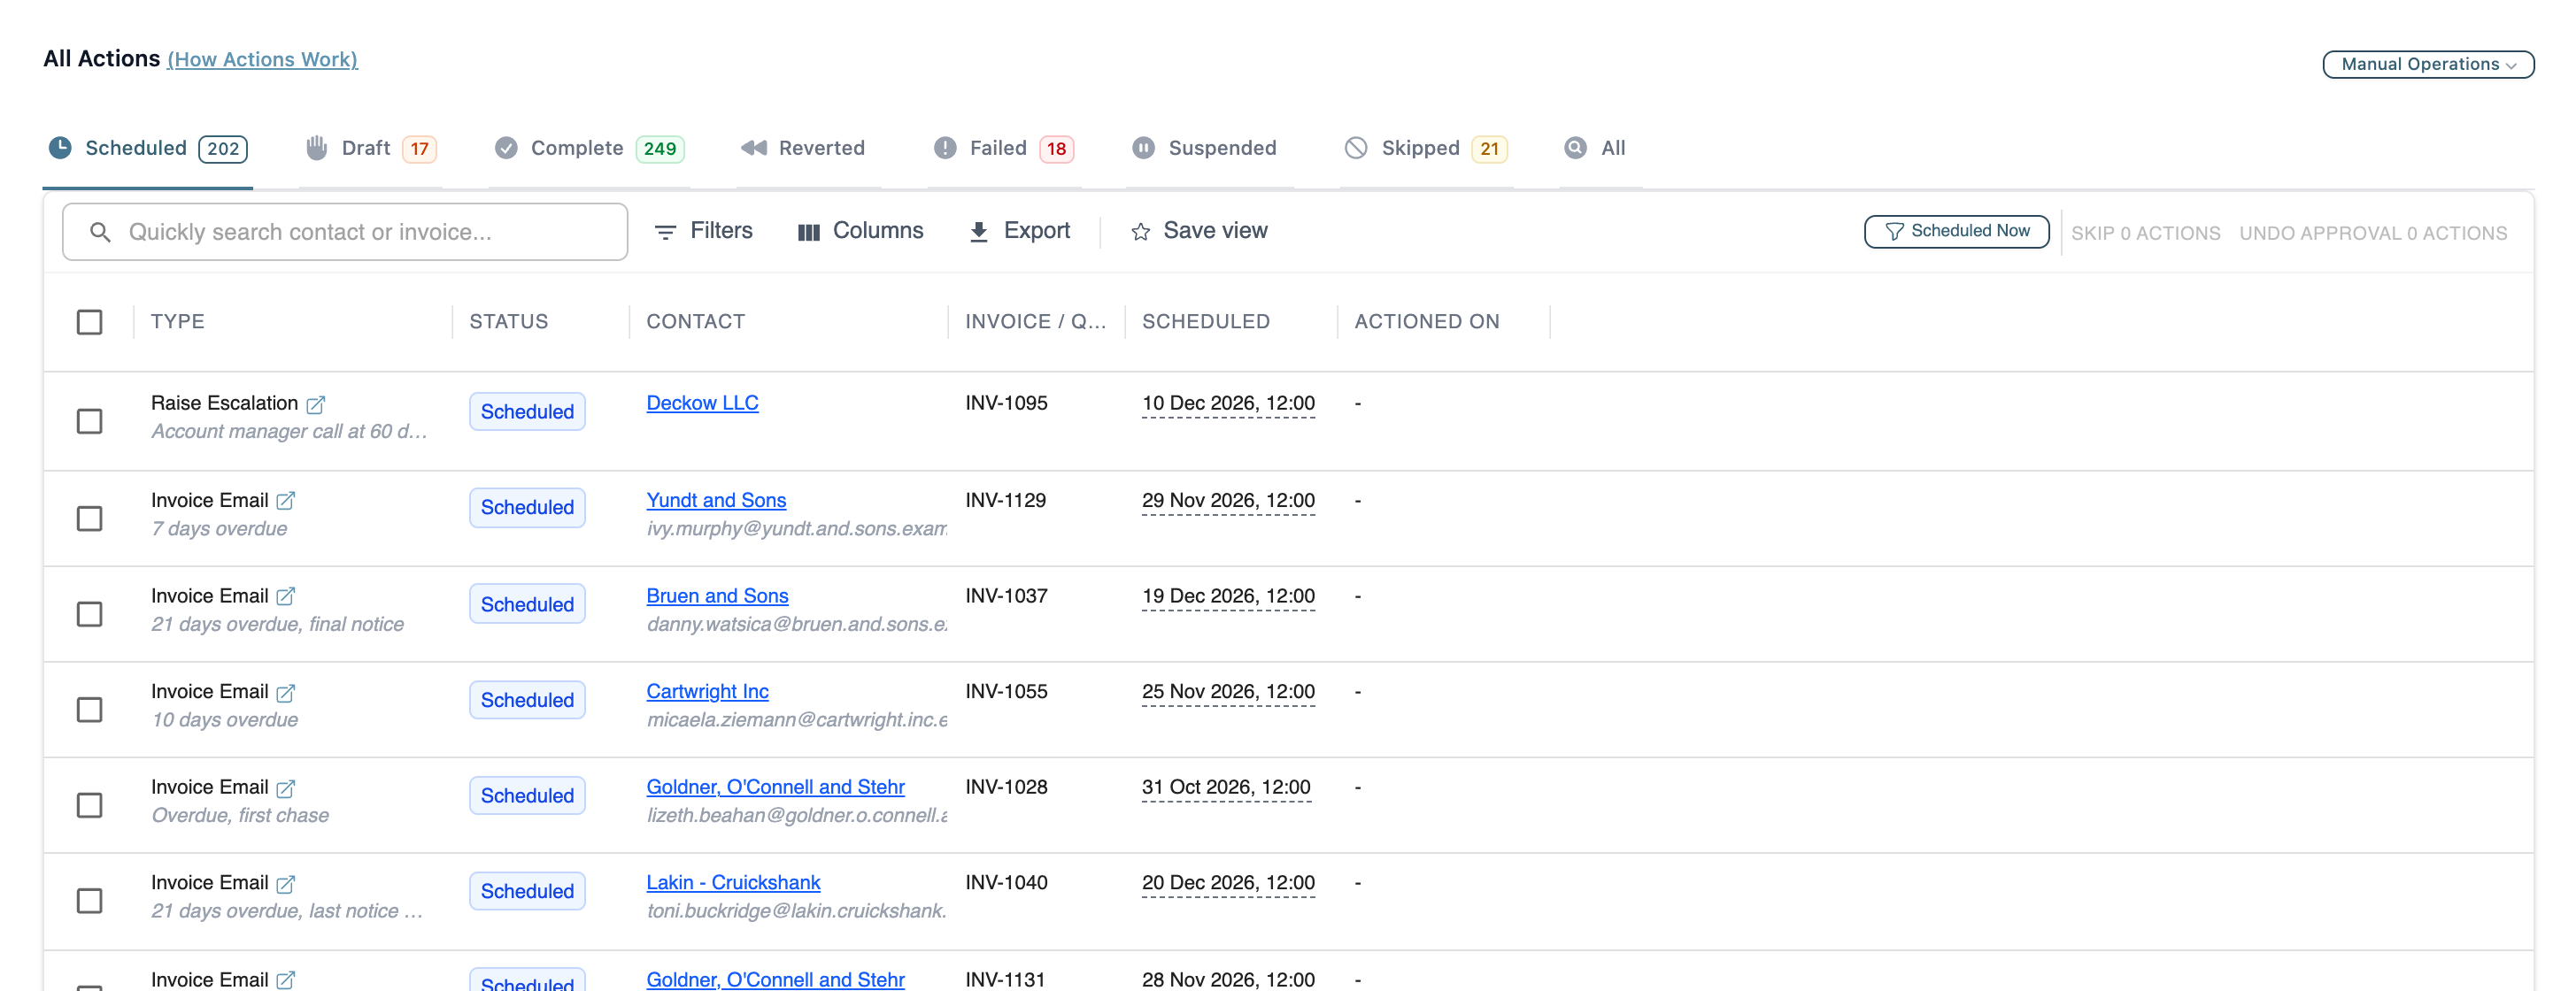The height and width of the screenshot is (991, 2576).
Task: Click invoice number INV-1028
Action: (1006, 787)
